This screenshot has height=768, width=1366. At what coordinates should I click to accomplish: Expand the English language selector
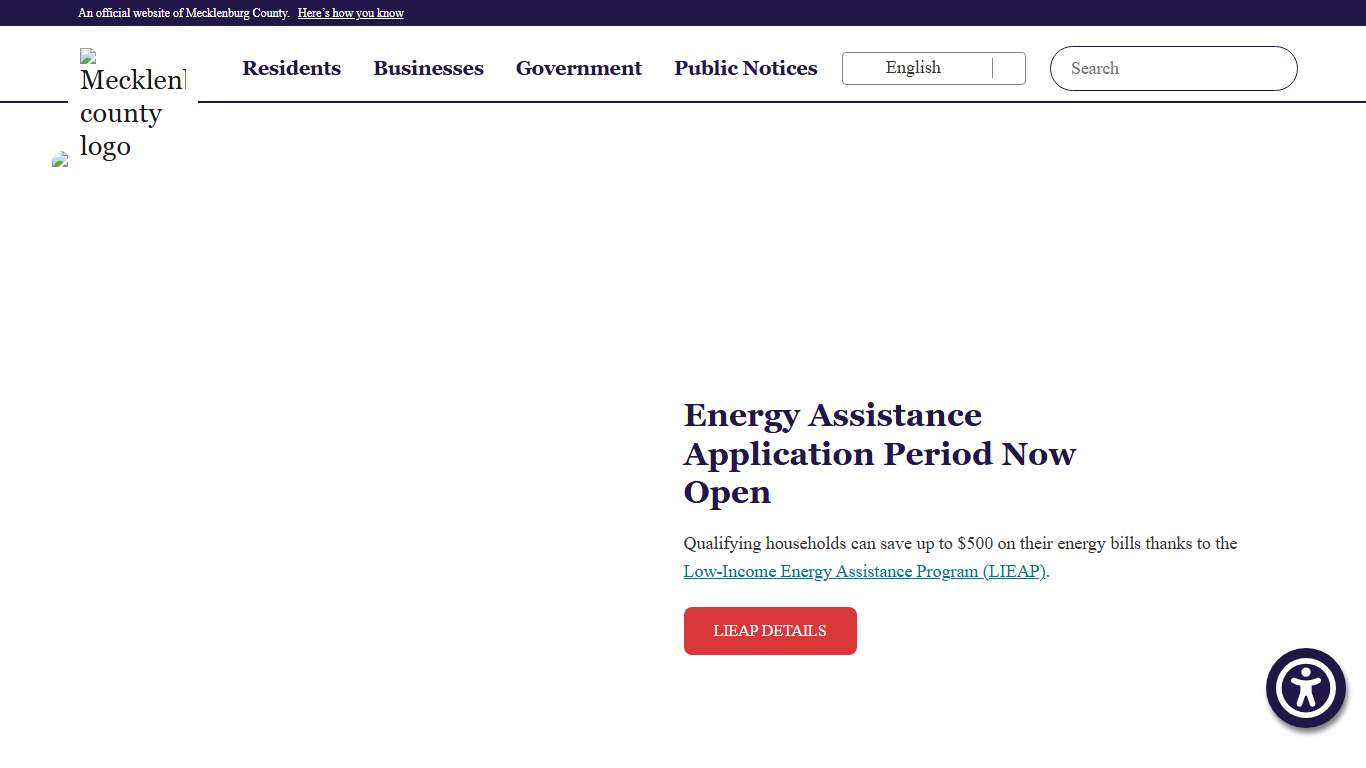point(913,68)
